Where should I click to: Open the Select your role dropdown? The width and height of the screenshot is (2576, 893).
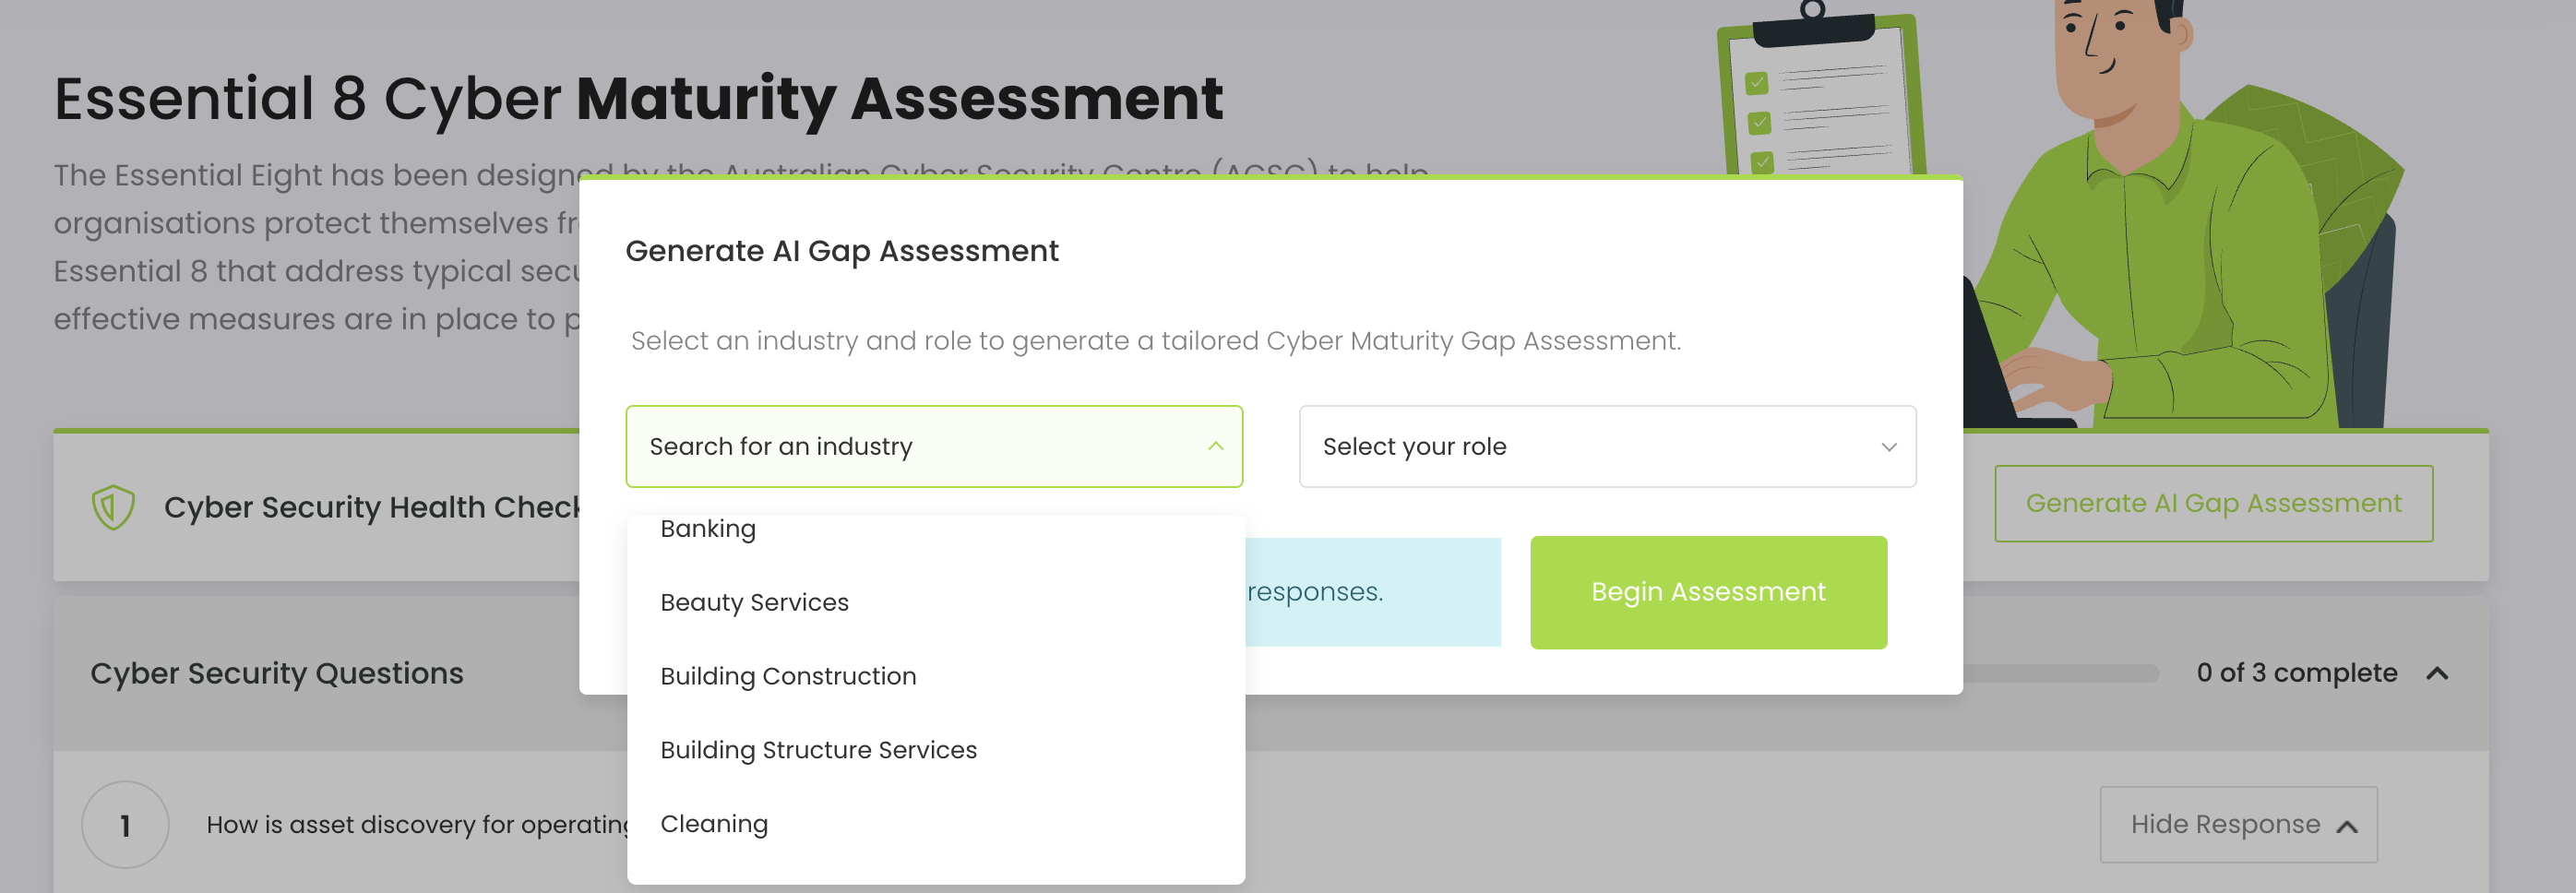1606,446
